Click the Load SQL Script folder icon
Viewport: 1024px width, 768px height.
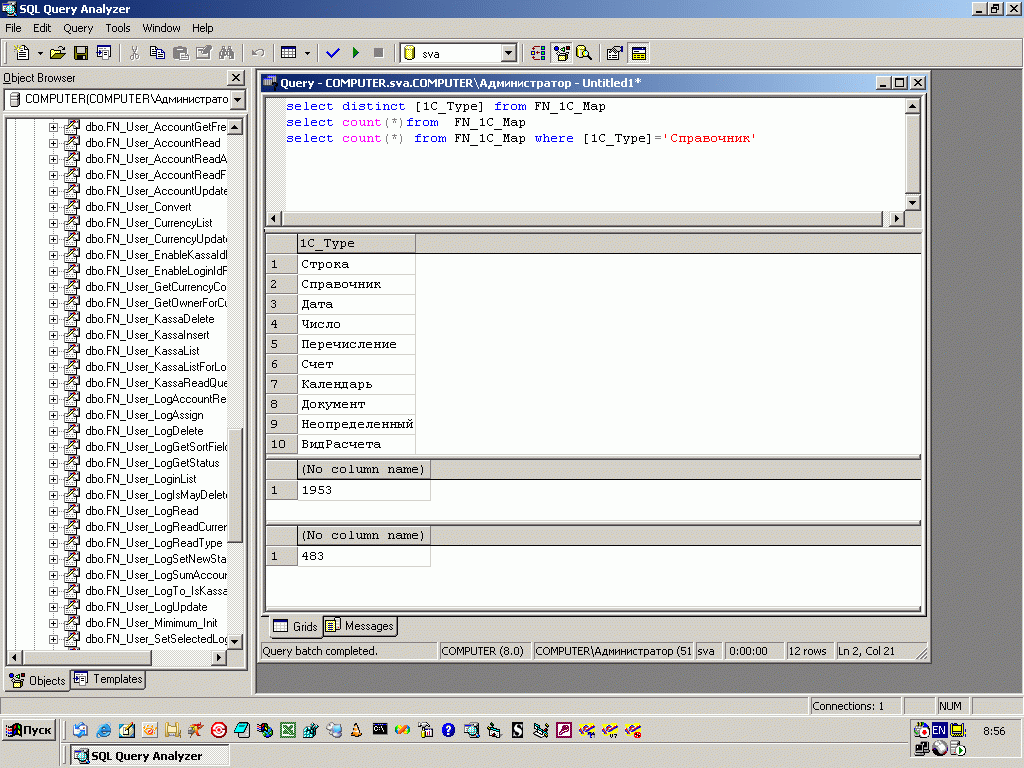[58, 53]
